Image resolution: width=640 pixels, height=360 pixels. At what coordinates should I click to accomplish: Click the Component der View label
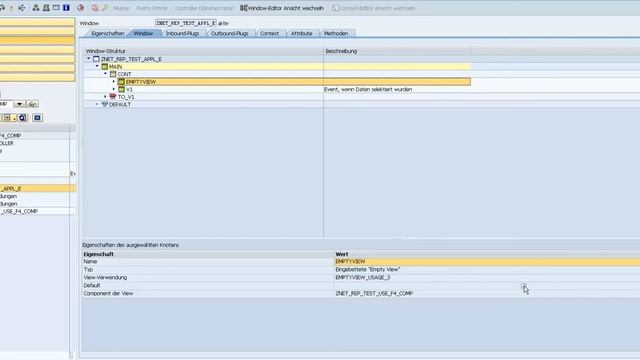108,293
